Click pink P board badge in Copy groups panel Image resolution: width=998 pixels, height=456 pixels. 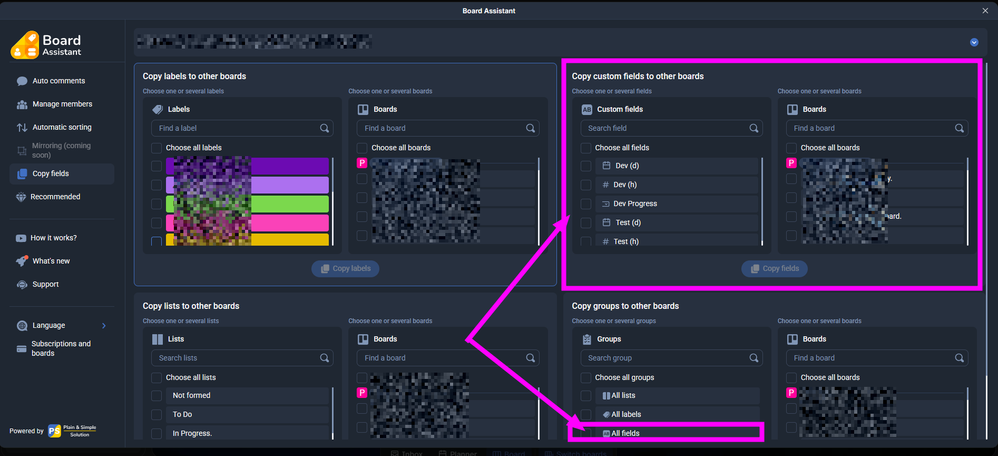(x=791, y=392)
